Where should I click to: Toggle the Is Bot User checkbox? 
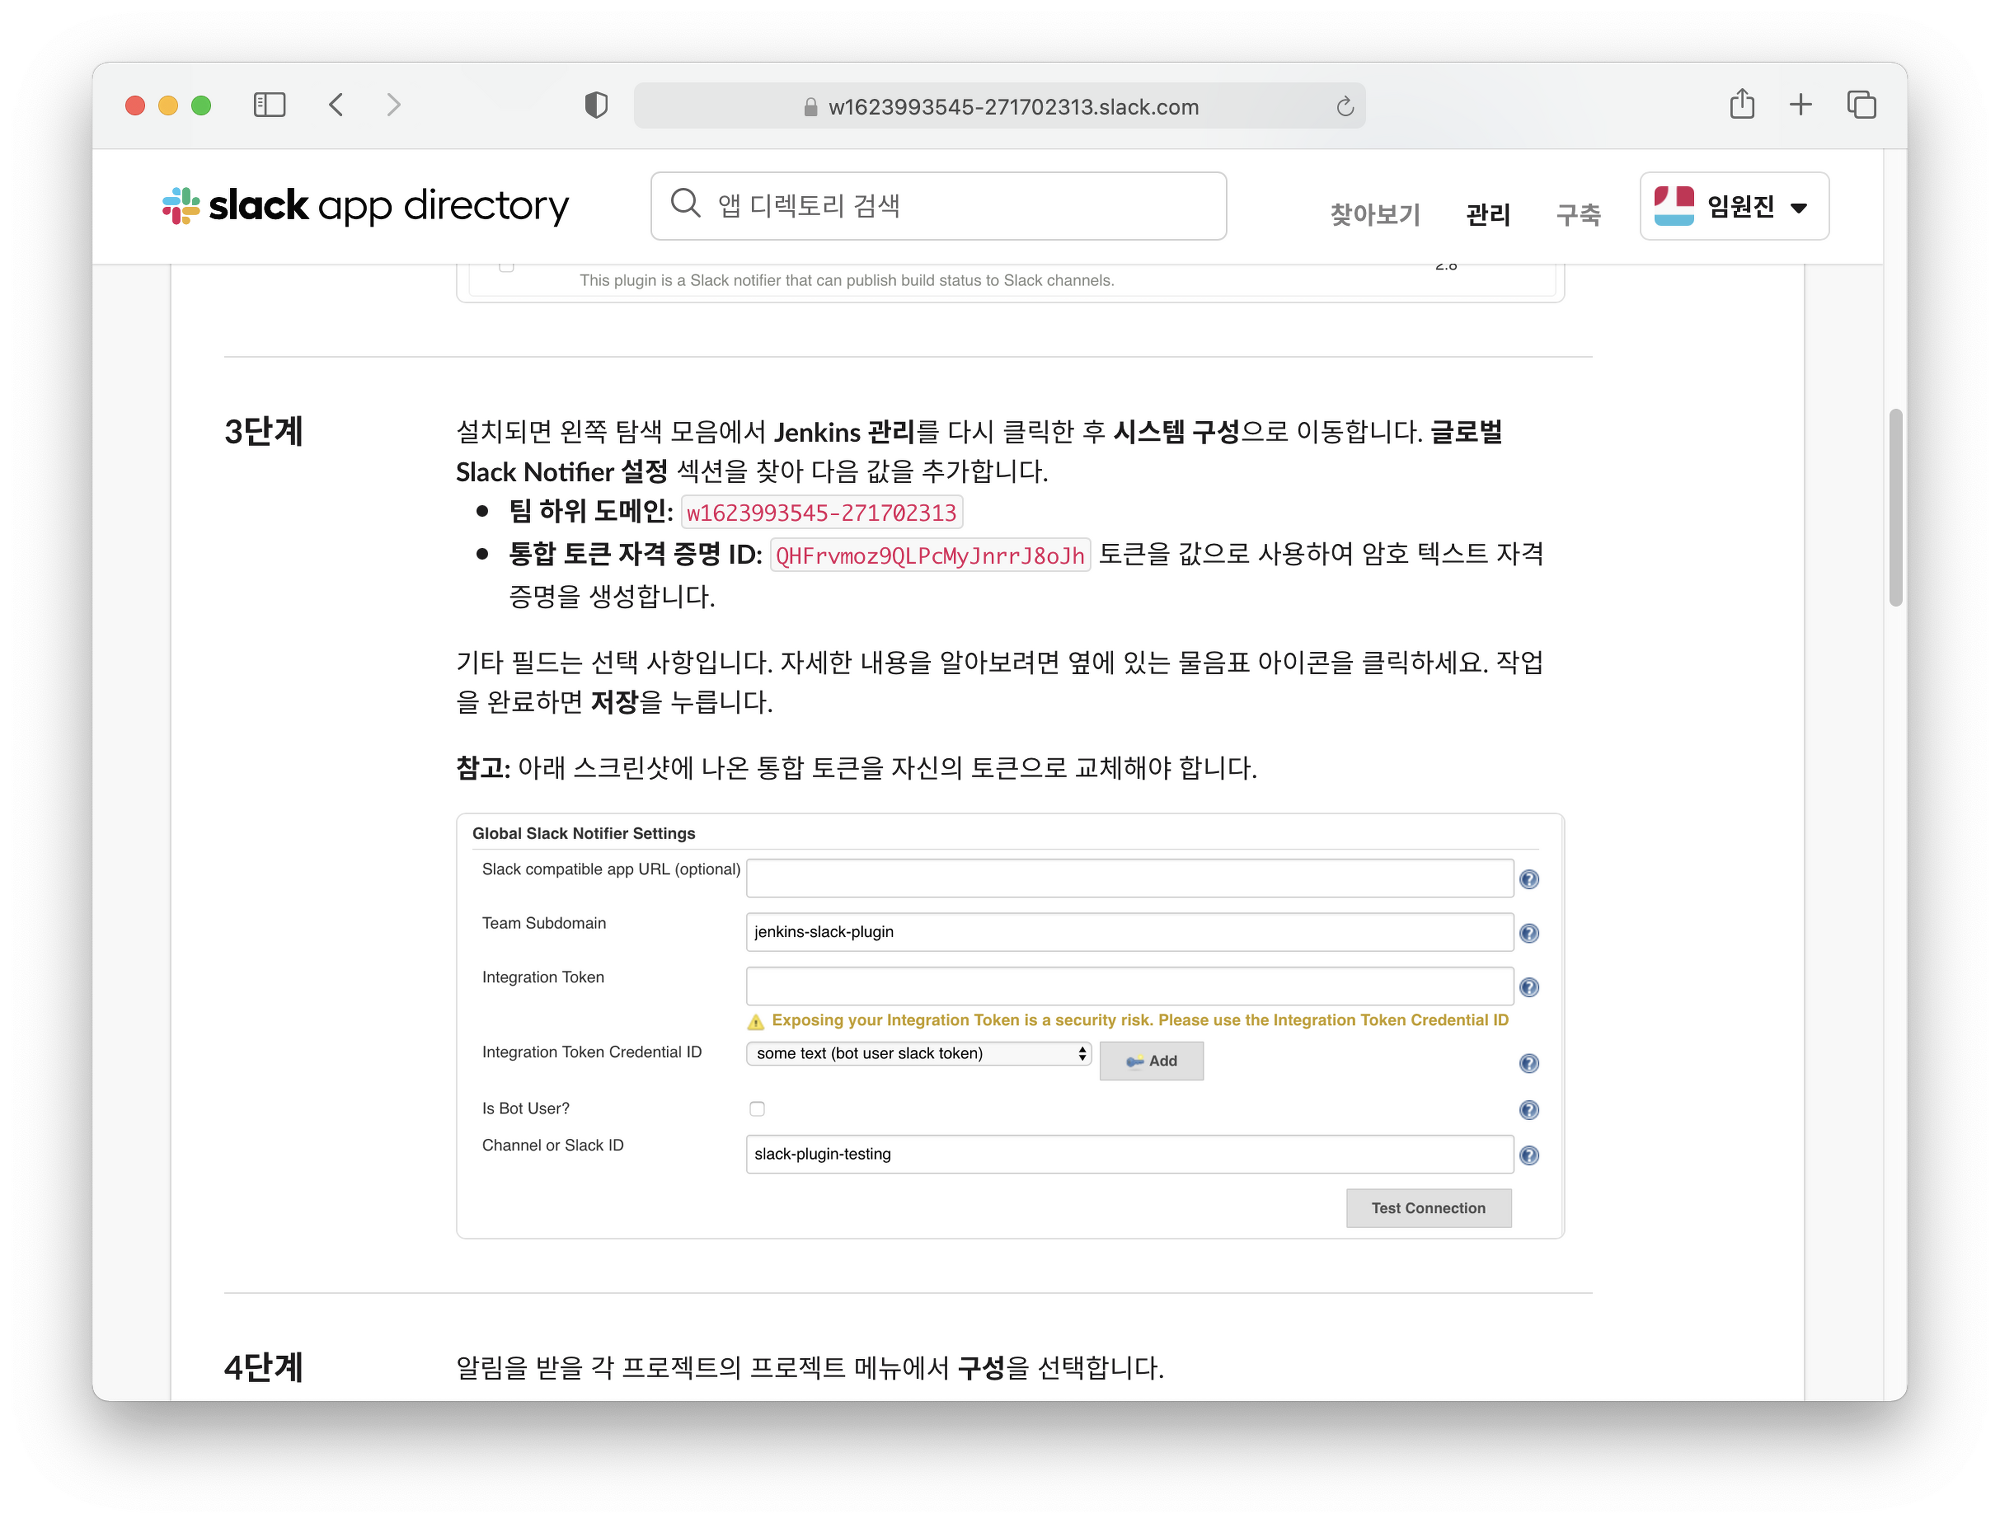[757, 1109]
